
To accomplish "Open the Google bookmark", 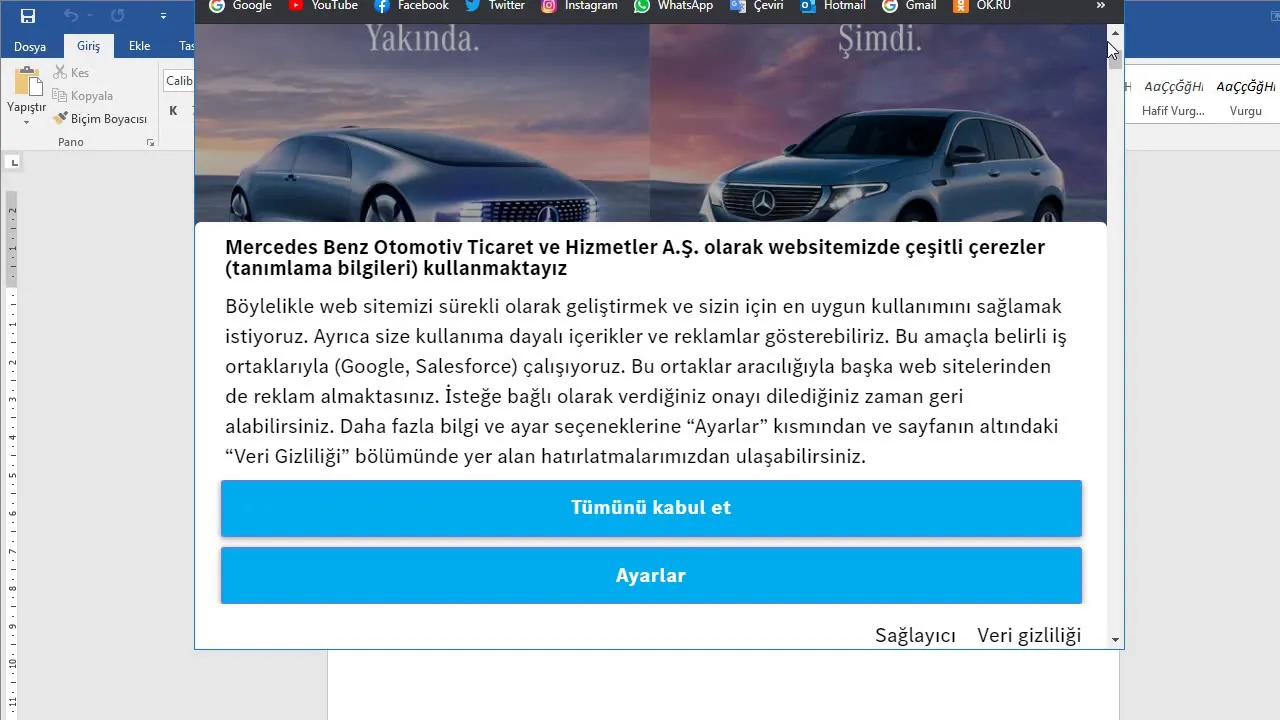I will click(x=240, y=5).
